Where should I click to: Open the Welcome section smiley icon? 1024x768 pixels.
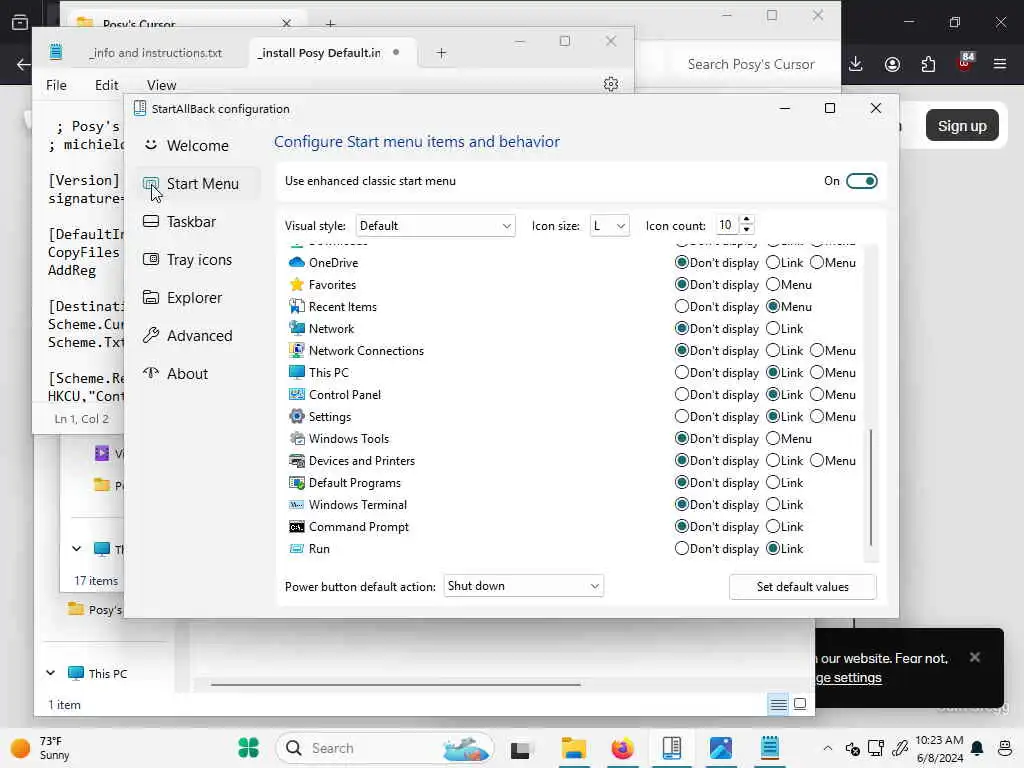pyautogui.click(x=151, y=145)
